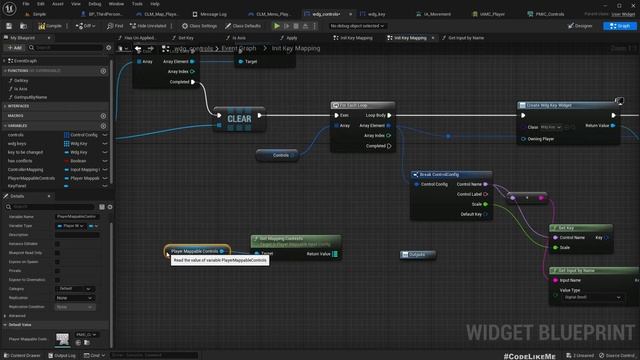This screenshot has height=360, width=640.
Task: Toggle visibility eye for wdg keys variable
Action: [105, 144]
